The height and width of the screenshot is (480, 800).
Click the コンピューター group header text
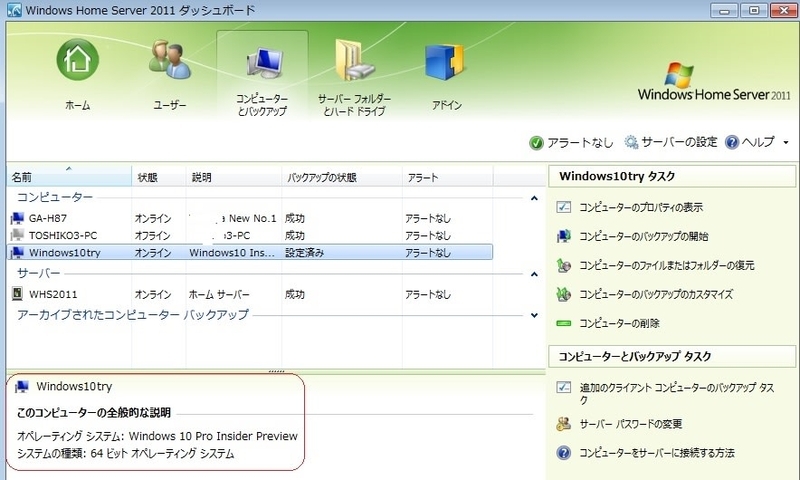[55, 197]
